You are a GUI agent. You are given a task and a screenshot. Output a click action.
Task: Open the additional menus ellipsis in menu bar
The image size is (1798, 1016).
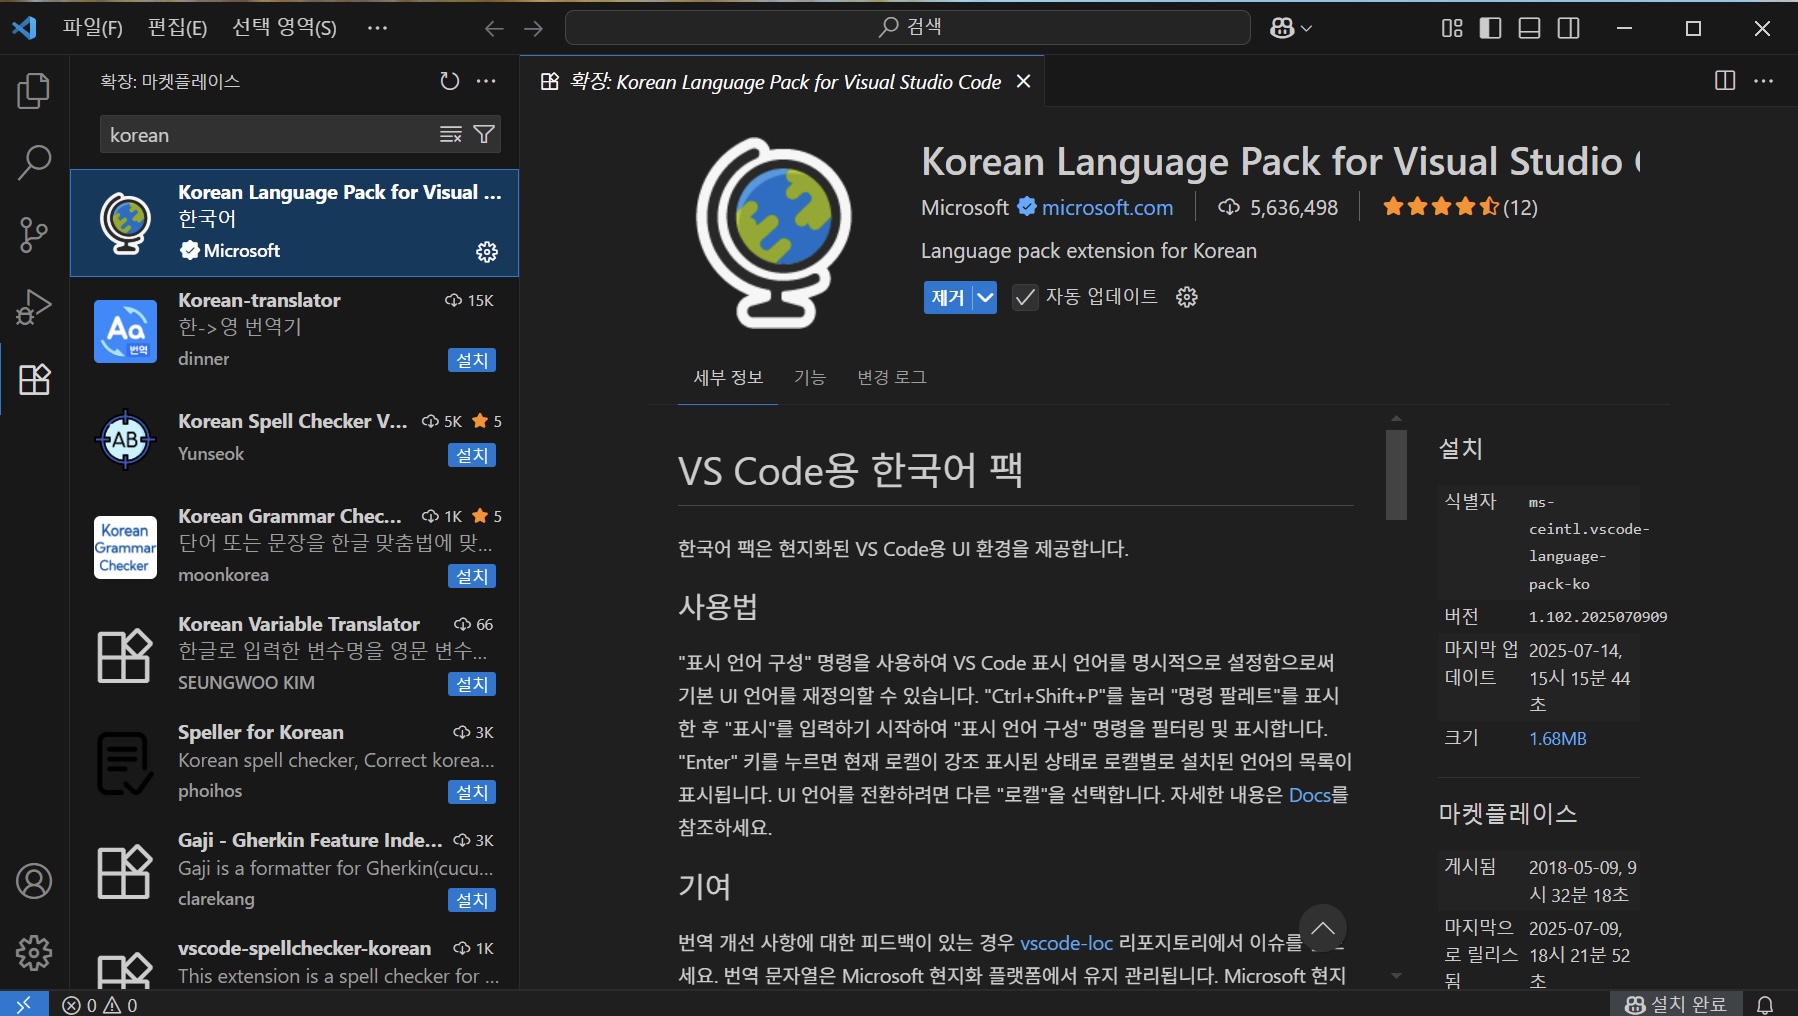[377, 28]
